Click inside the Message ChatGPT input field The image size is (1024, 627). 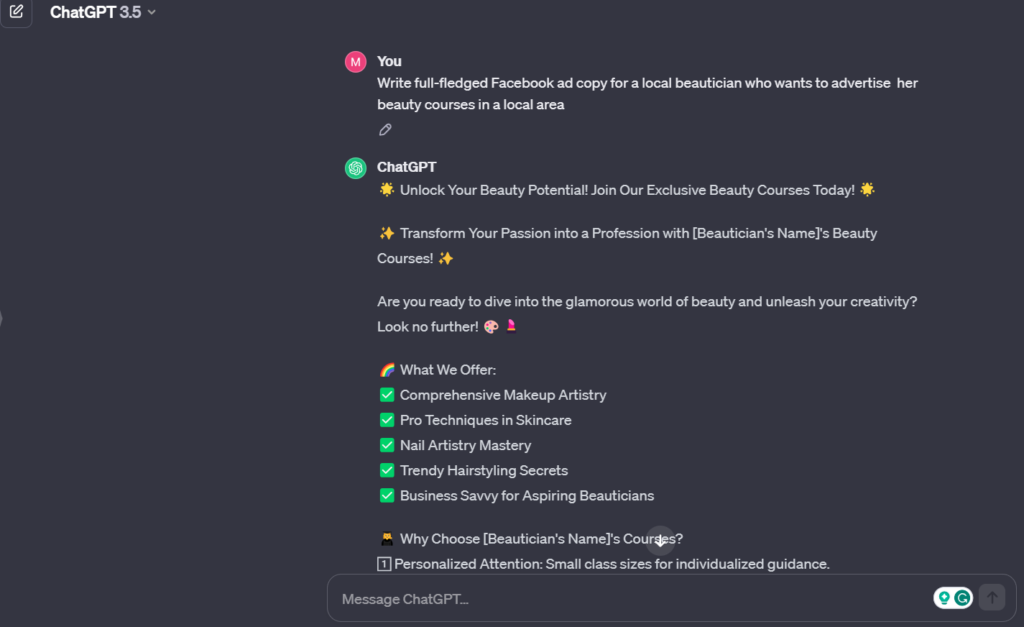(600, 598)
